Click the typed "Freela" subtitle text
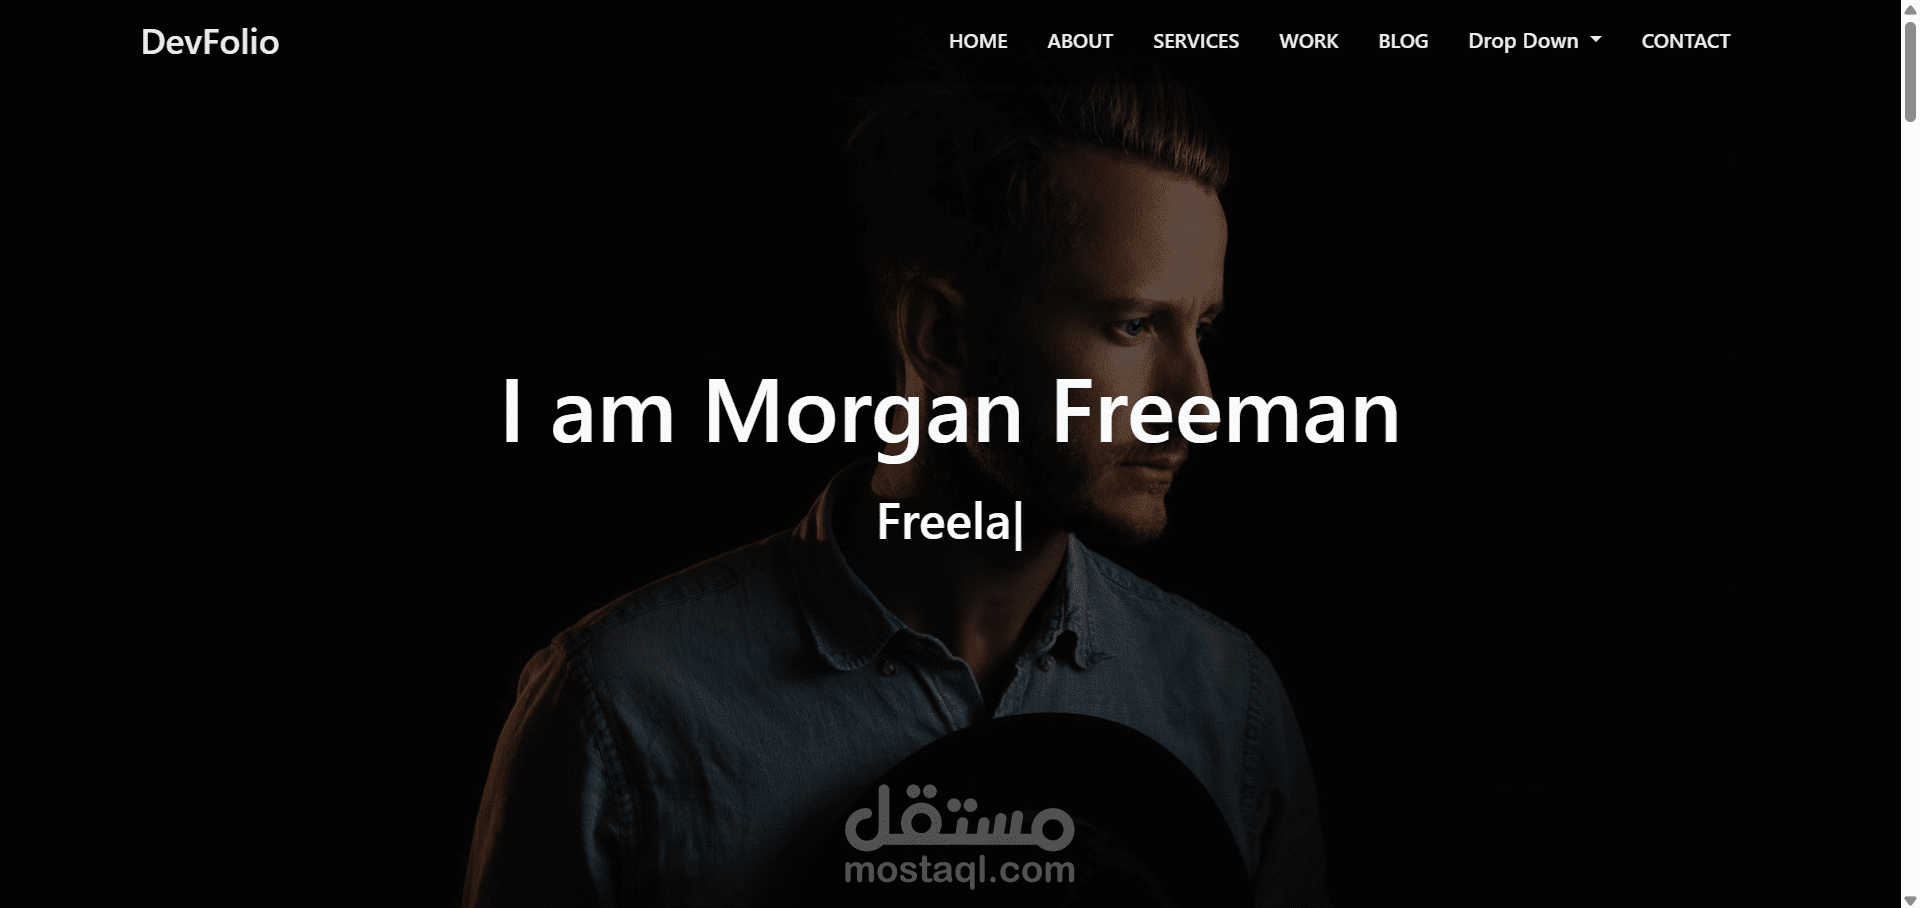This screenshot has height=908, width=1920. tap(944, 522)
